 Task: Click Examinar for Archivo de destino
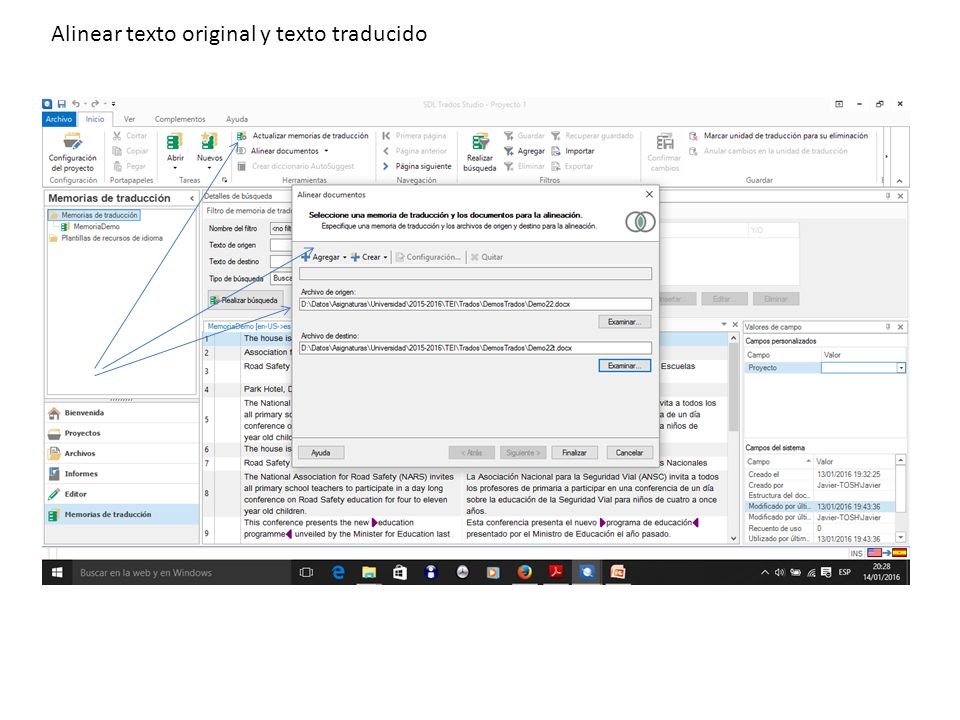coord(624,366)
